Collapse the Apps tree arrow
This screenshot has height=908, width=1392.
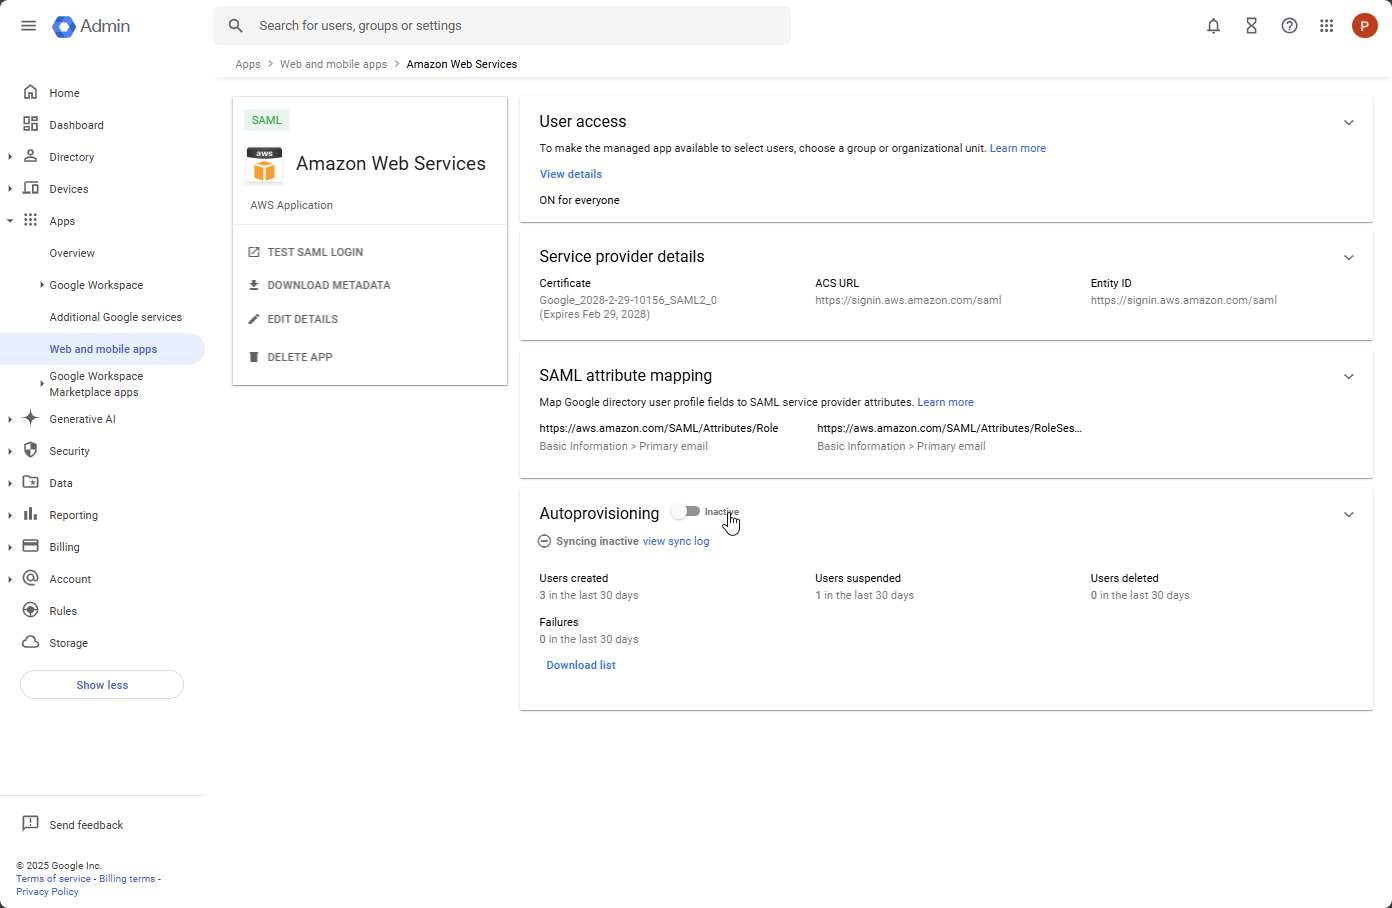click(10, 221)
